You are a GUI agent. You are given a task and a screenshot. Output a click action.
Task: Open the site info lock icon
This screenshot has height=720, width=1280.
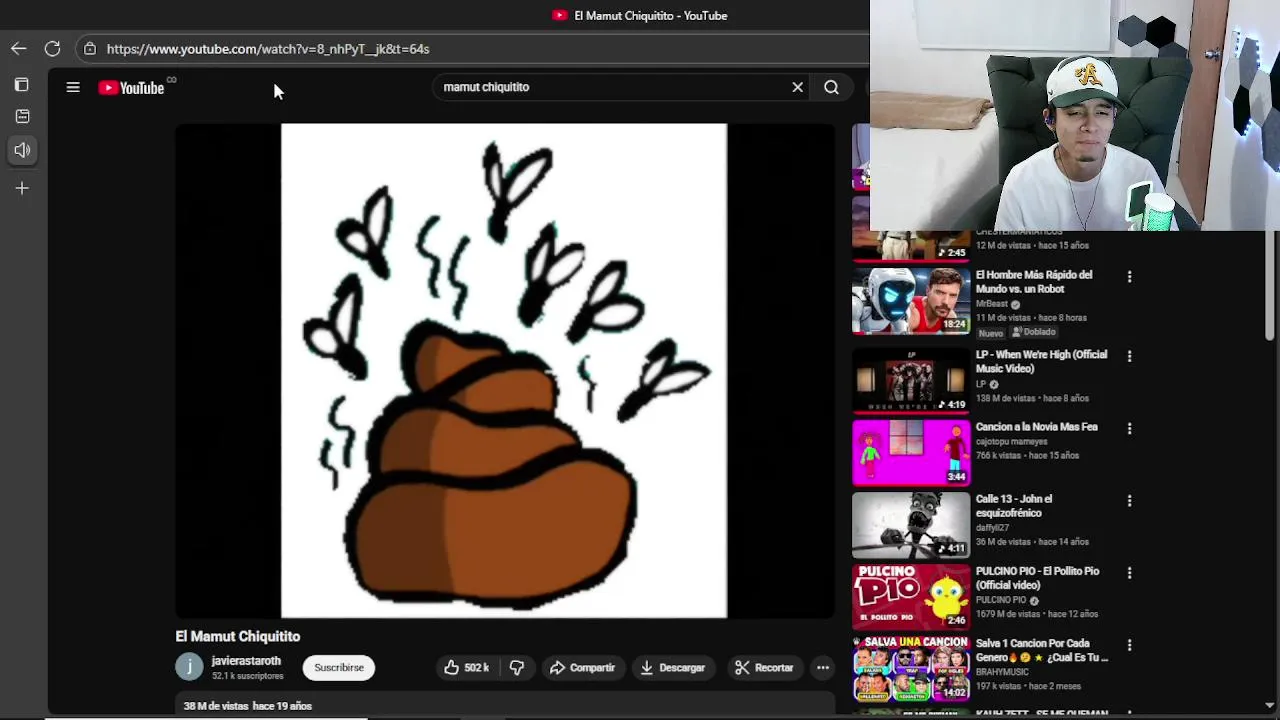pyautogui.click(x=90, y=48)
